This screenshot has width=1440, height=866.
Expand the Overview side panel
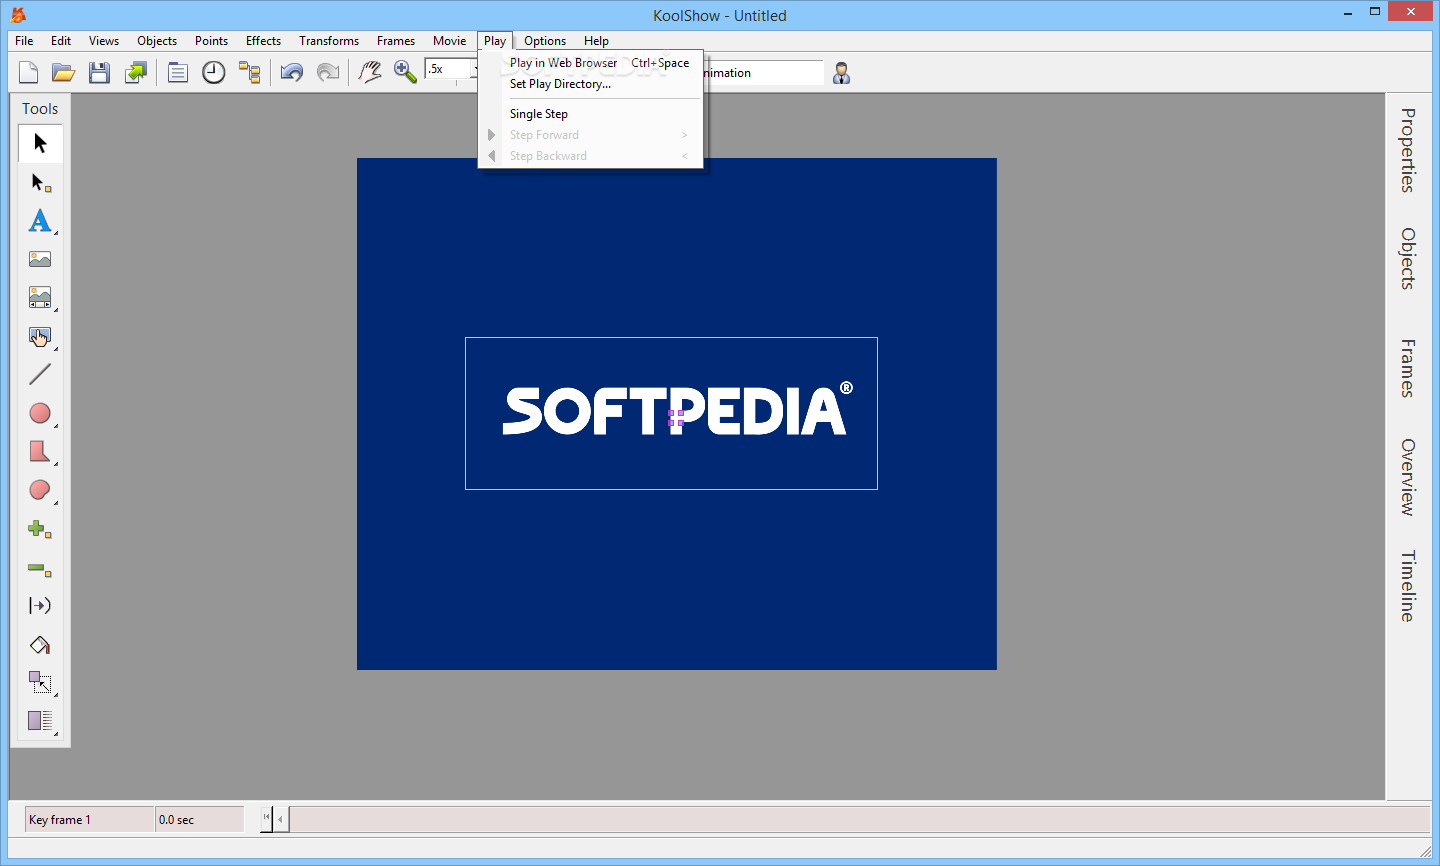click(x=1408, y=477)
